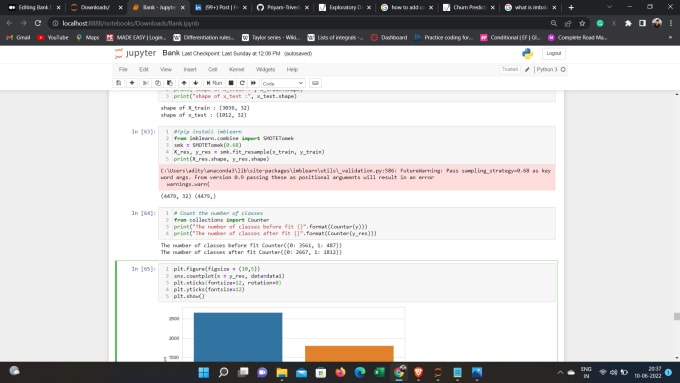Click the orange bar in the countplot
The image size is (680, 383).
[349, 354]
